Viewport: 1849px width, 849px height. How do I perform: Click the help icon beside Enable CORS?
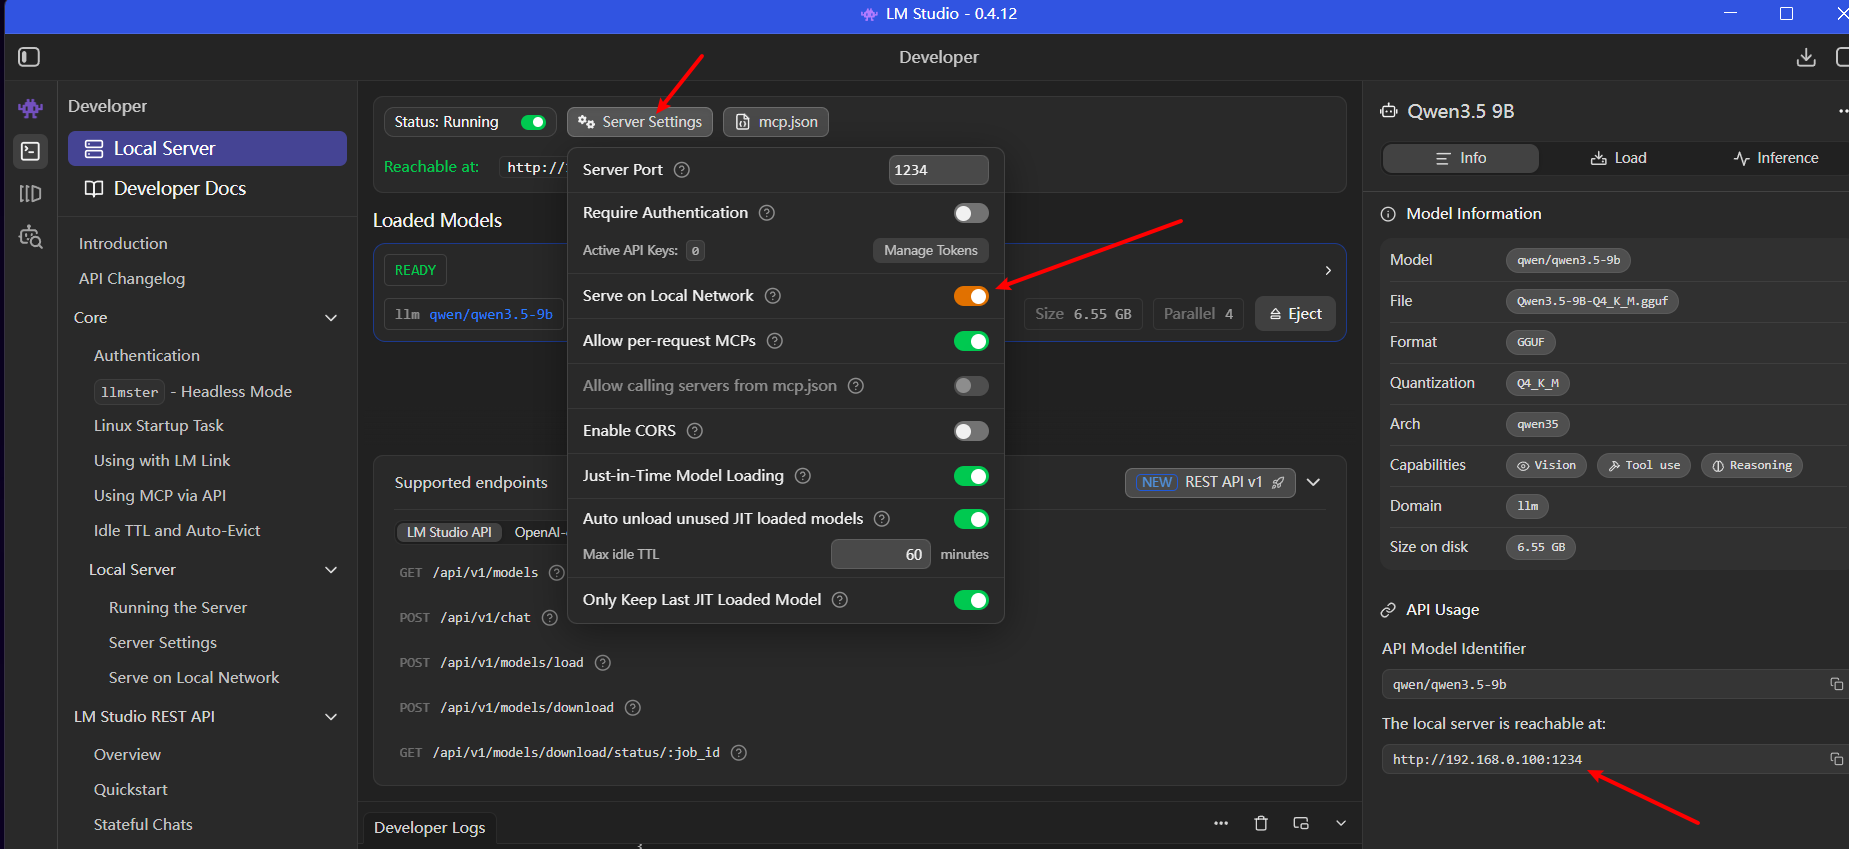[695, 431]
